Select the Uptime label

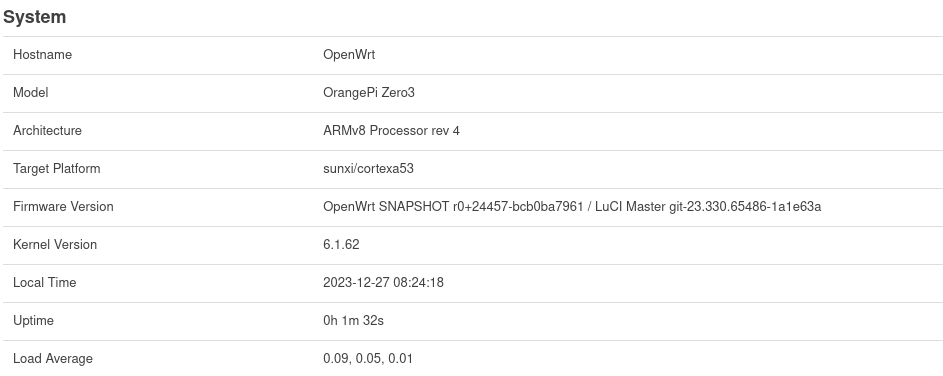tap(33, 321)
